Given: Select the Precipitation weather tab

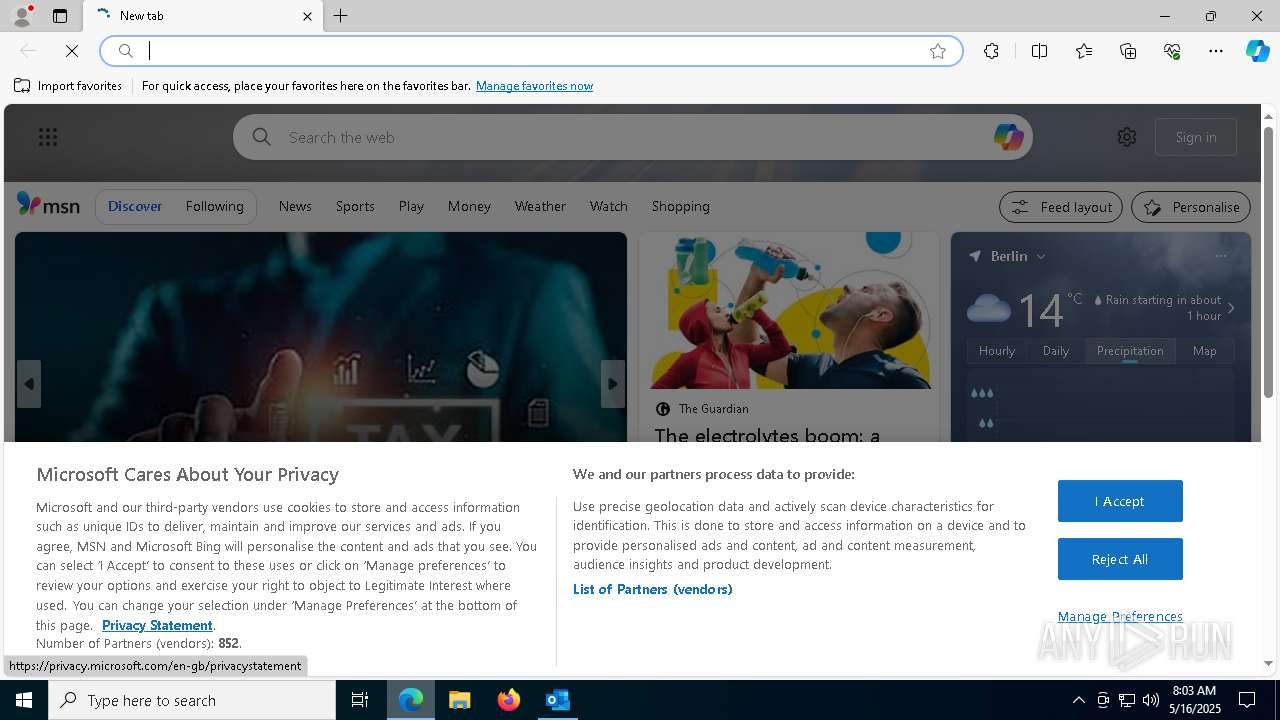Looking at the screenshot, I should tap(1130, 351).
